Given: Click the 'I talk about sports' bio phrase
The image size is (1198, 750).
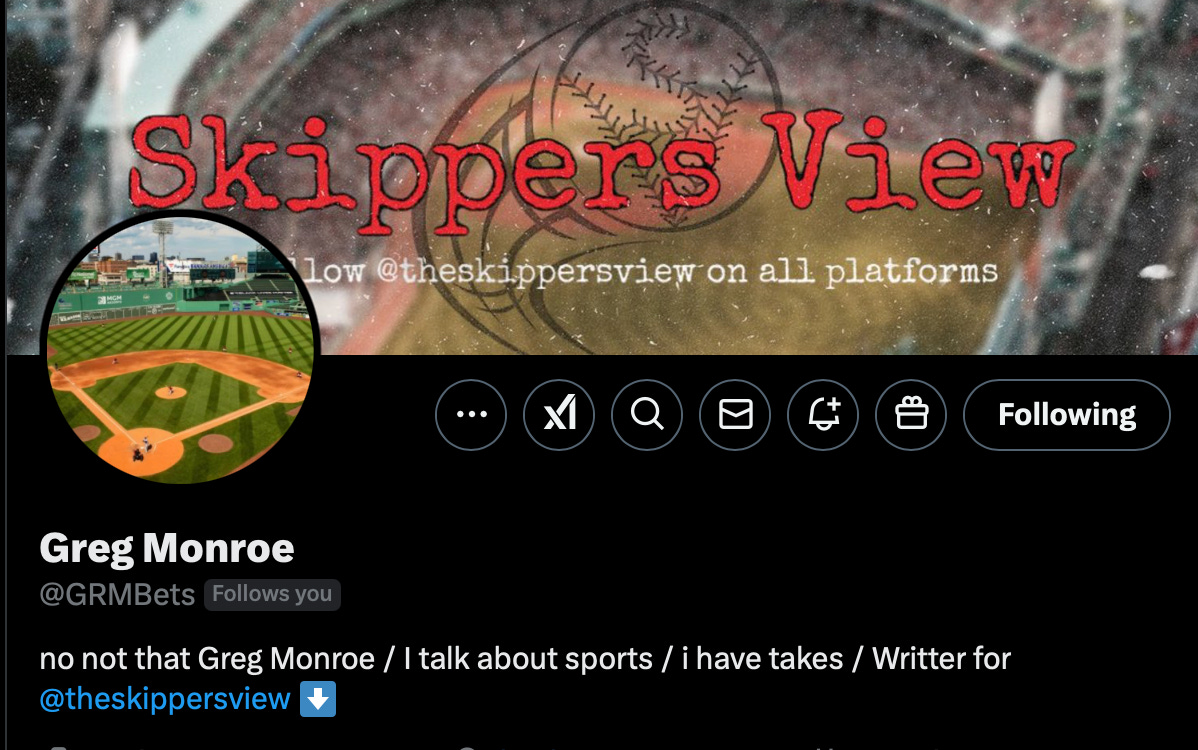Looking at the screenshot, I should coord(528,658).
